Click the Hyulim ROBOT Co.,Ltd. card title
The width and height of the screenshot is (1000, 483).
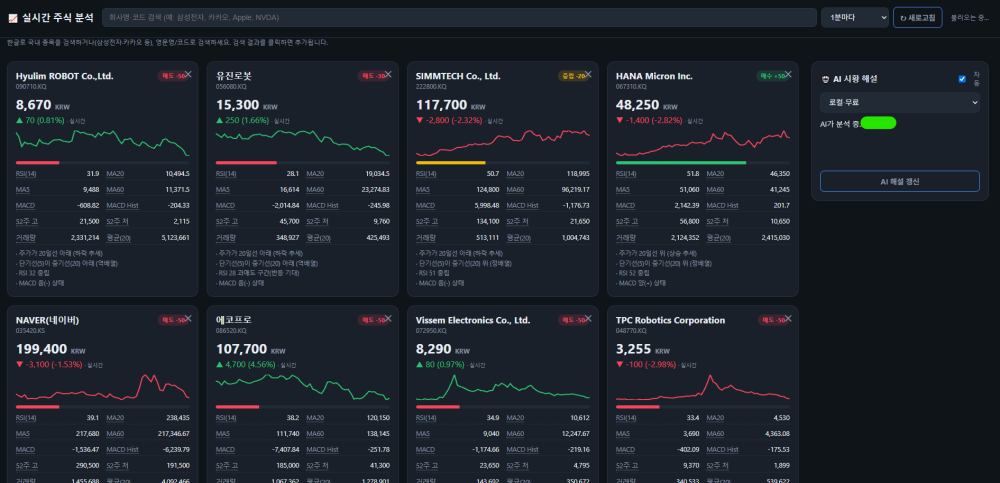[x=64, y=76]
